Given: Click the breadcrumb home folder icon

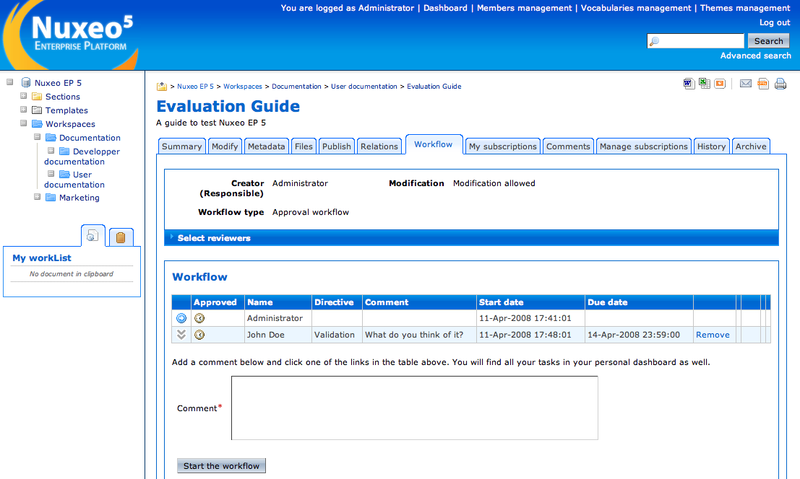Looking at the screenshot, I should pos(162,86).
